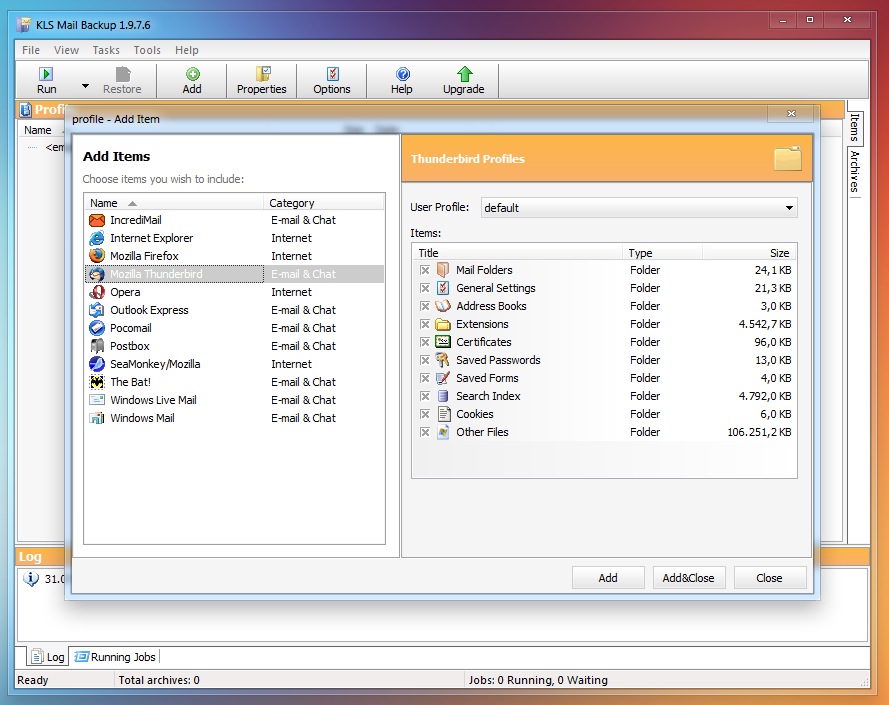Click the Extensions folder icon

[x=443, y=324]
